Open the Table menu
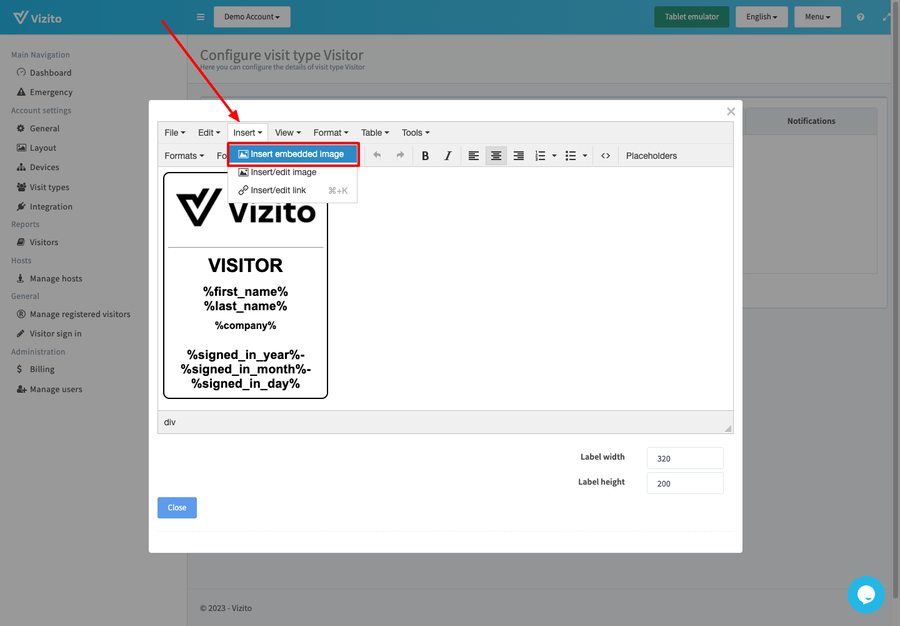Image resolution: width=900 pixels, height=626 pixels. (375, 132)
